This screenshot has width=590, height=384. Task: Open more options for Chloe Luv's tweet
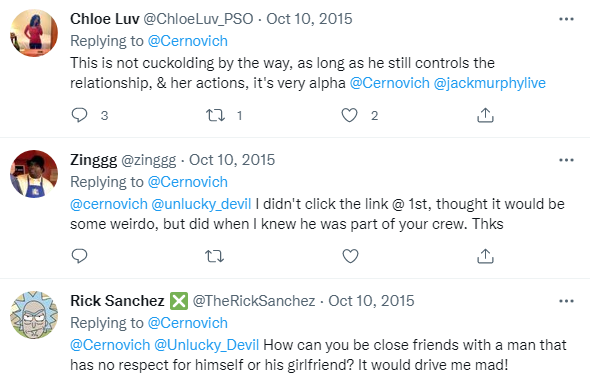click(x=566, y=19)
